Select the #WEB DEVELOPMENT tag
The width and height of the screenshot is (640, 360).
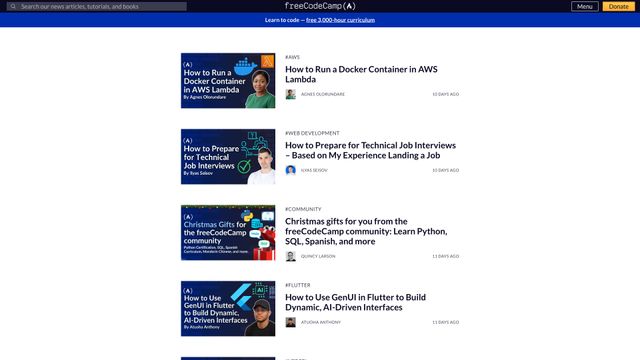(x=312, y=133)
